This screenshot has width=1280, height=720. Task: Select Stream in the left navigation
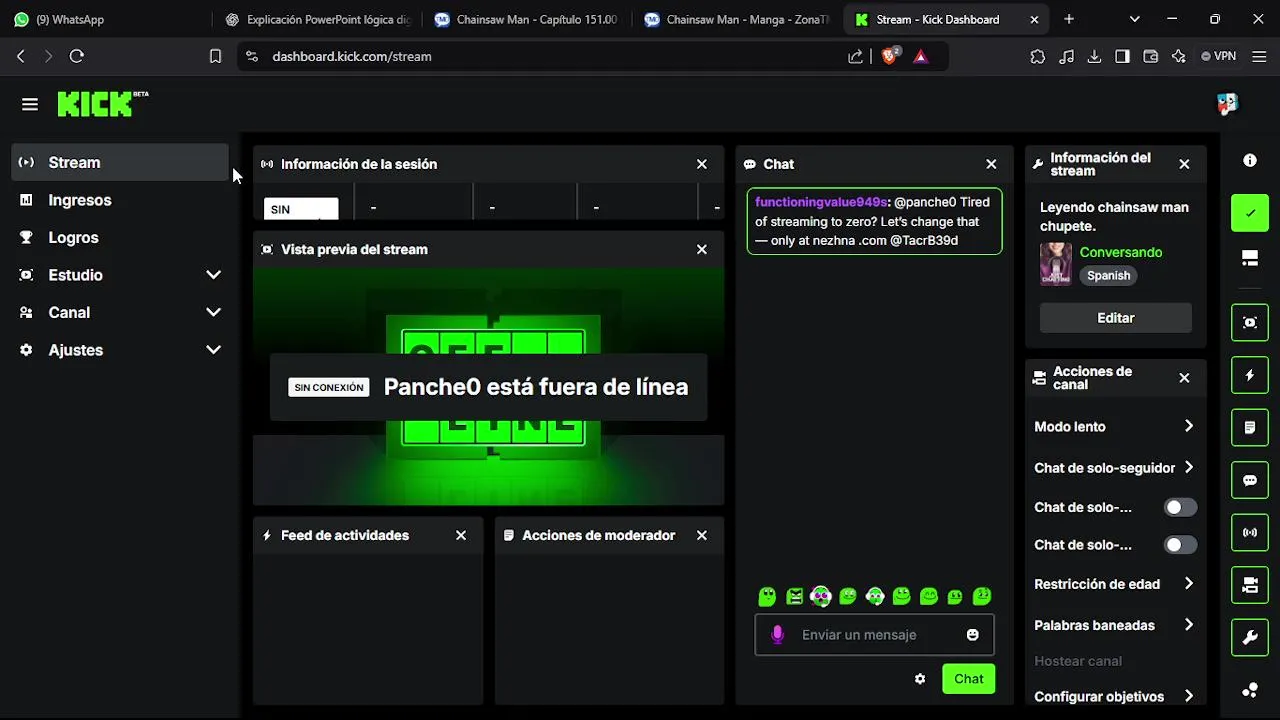(120, 162)
